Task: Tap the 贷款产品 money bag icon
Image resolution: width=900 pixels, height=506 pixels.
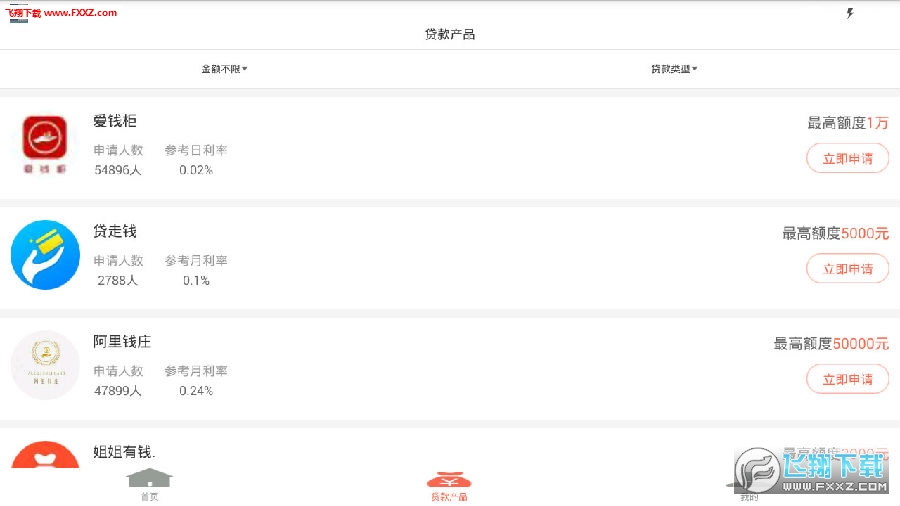Action: [449, 477]
